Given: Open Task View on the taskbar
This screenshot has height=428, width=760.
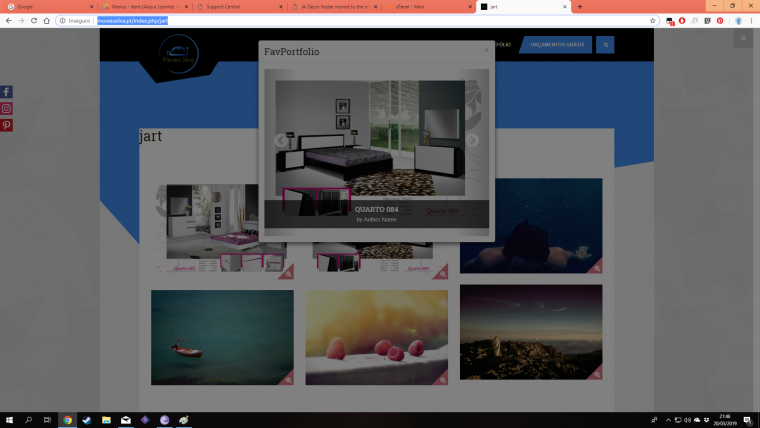Looking at the screenshot, I should pos(47,420).
